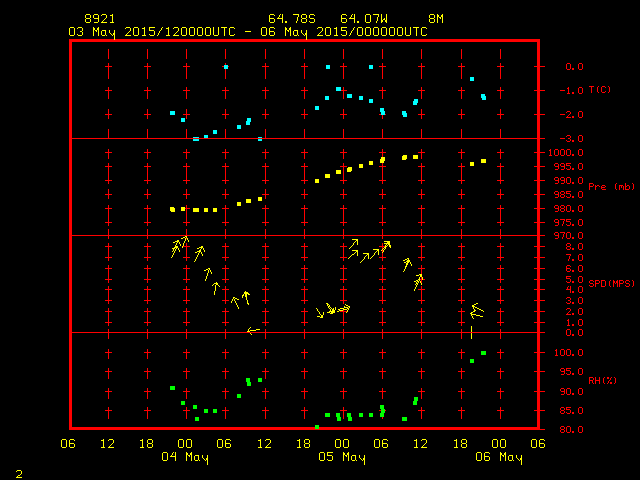
Task: Select the 05 May date label
Action: (x=342, y=458)
